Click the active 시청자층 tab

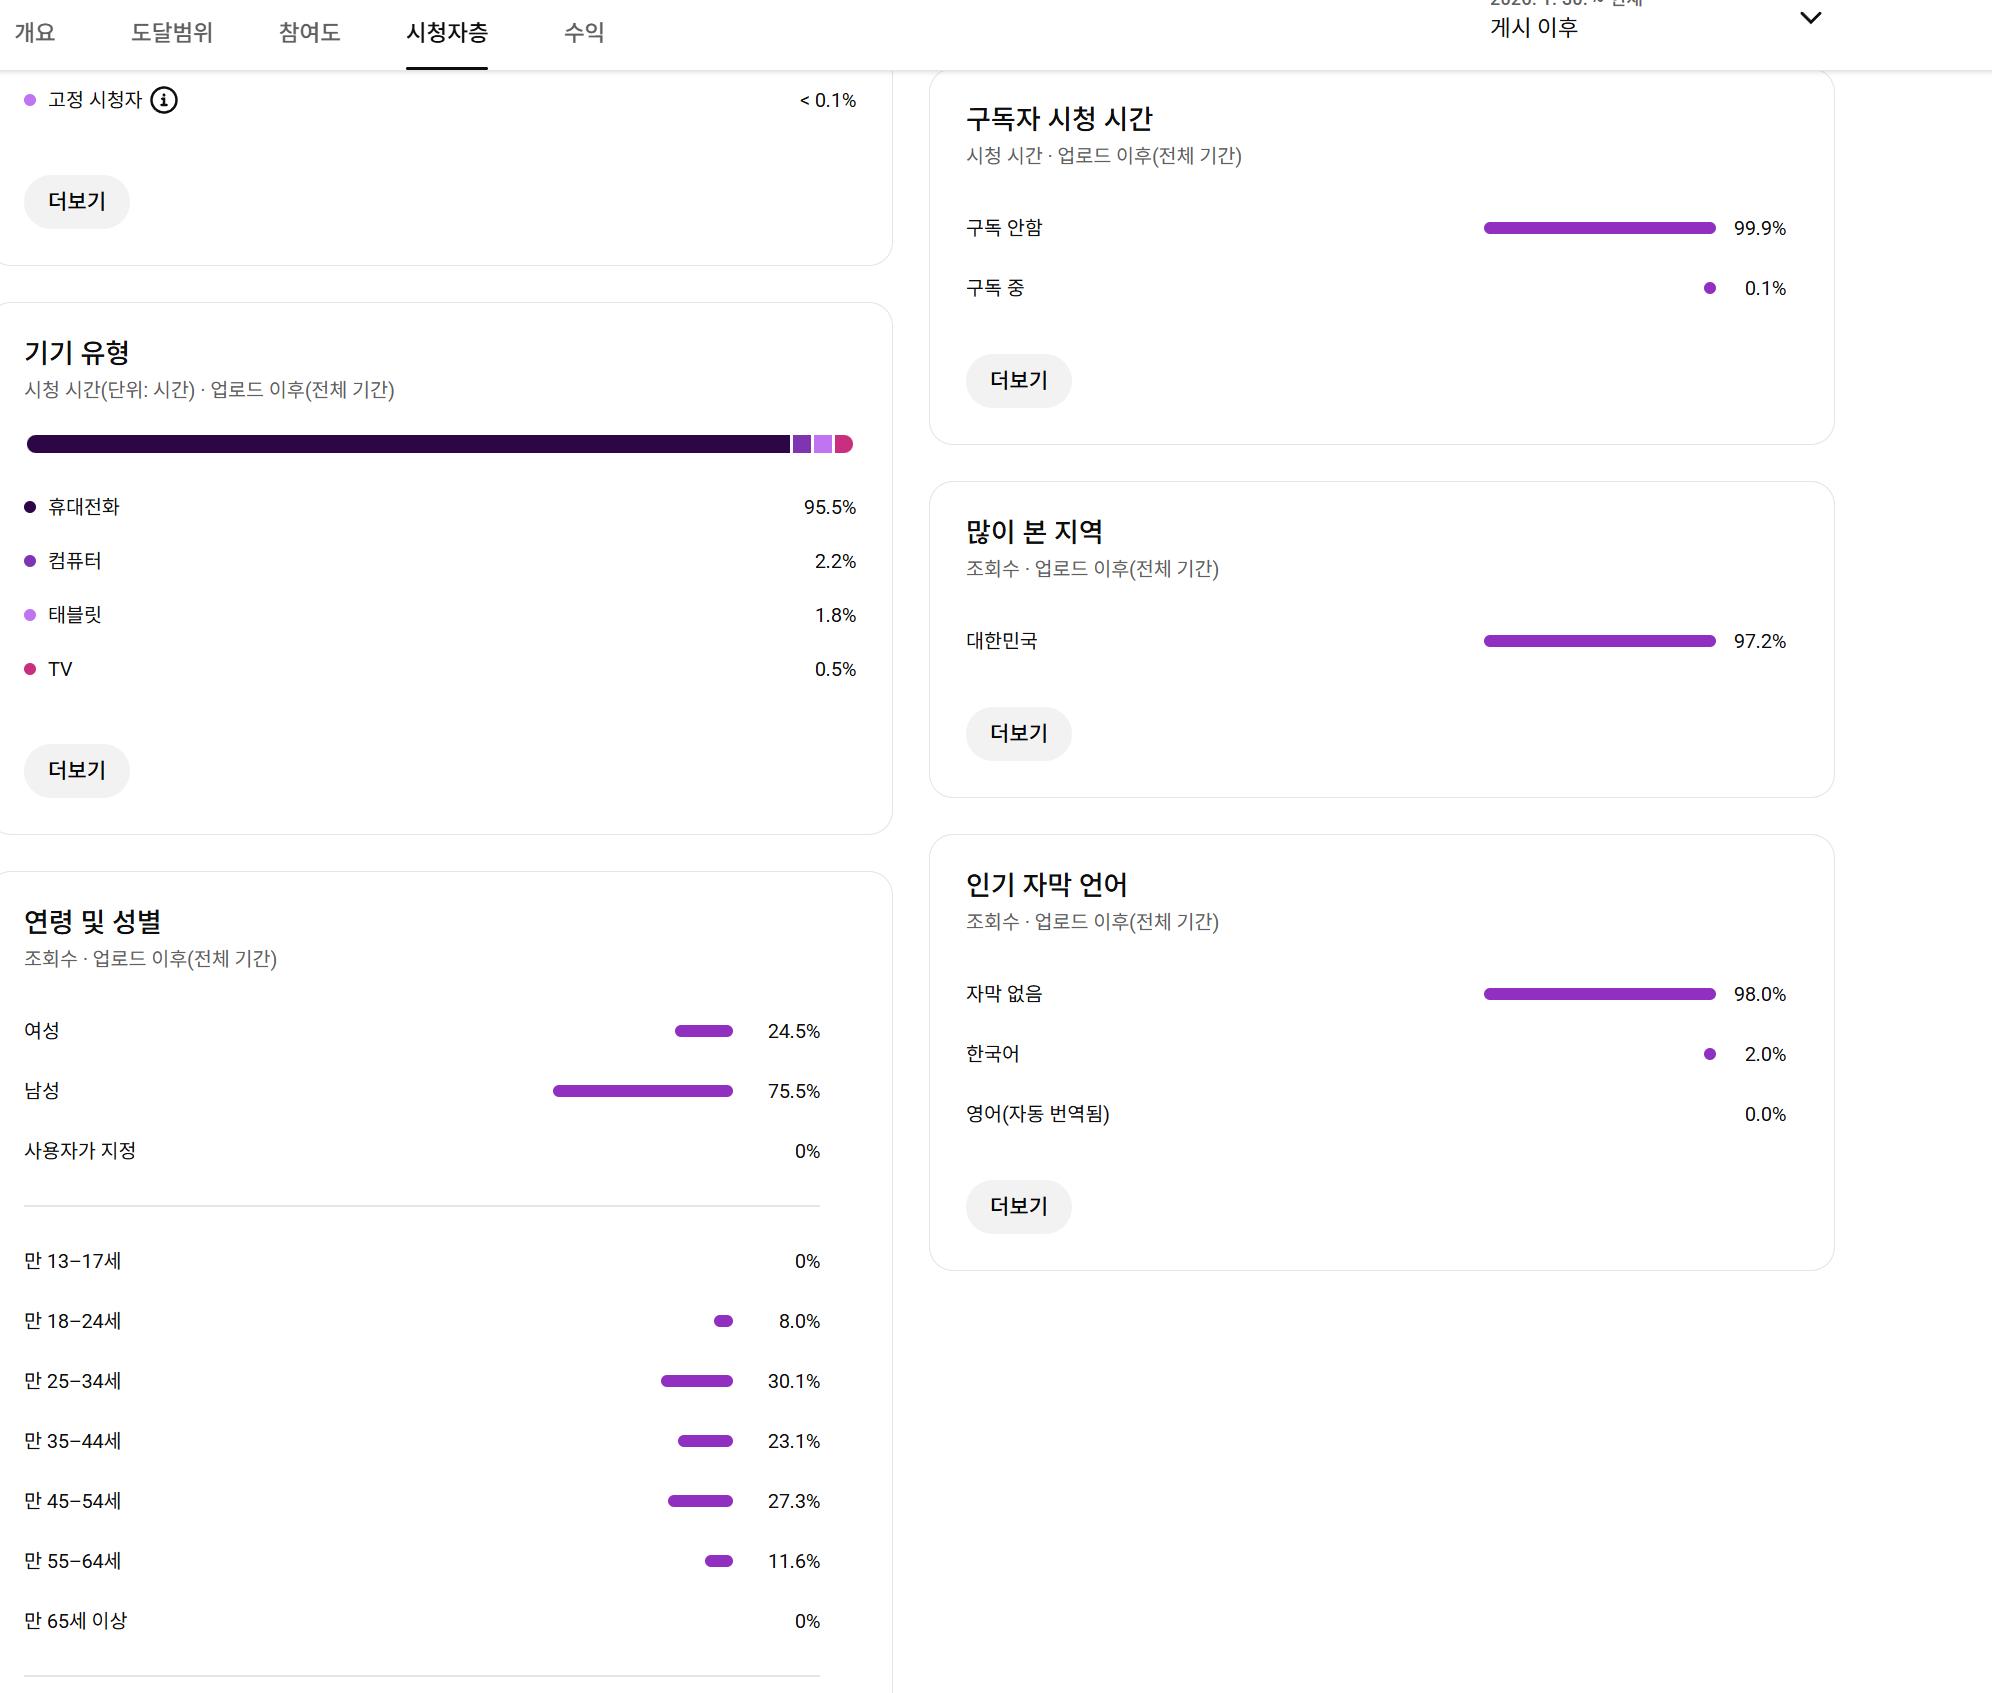447,33
